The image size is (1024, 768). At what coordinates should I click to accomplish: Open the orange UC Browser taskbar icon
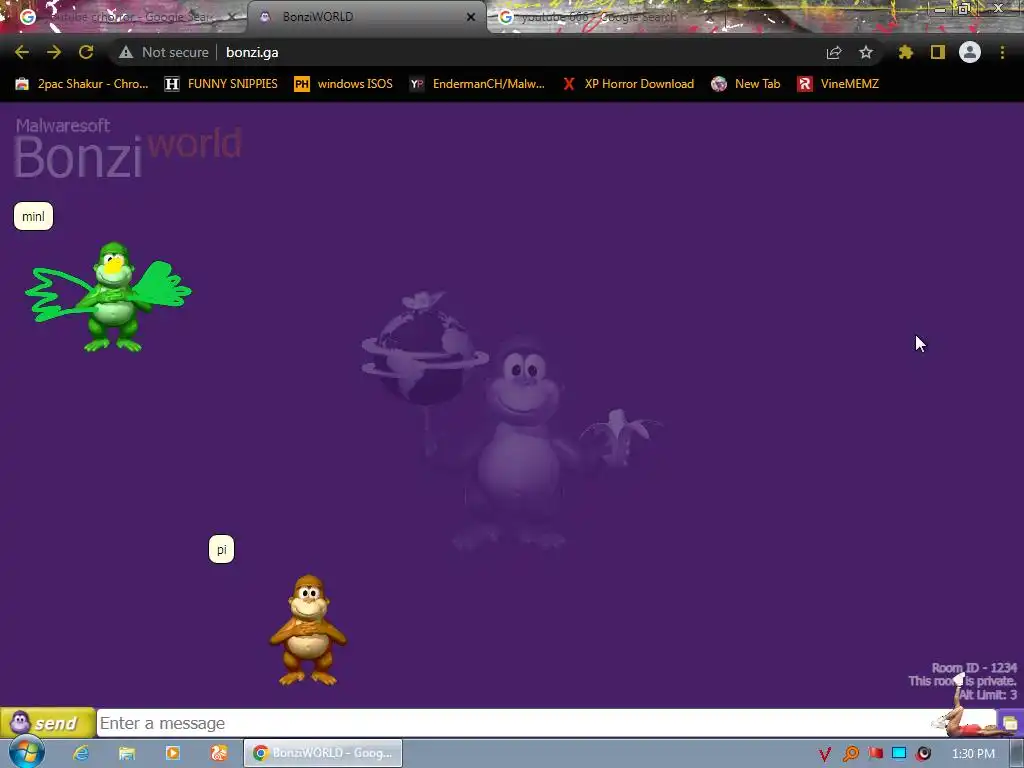219,753
